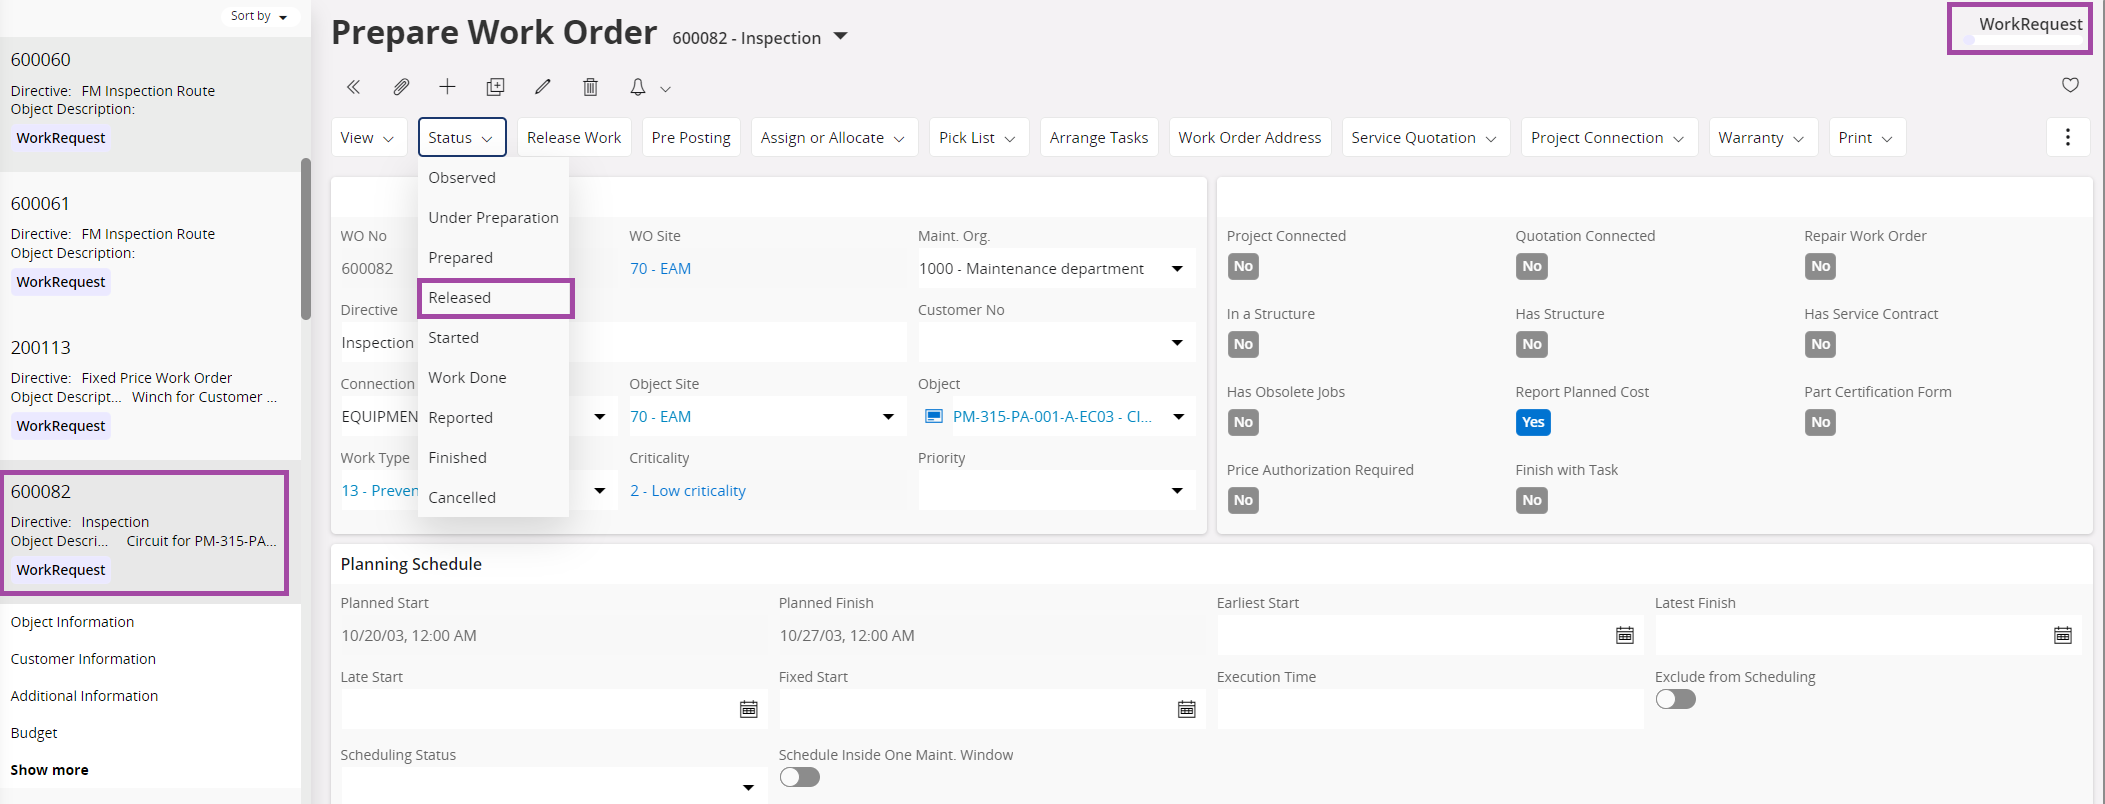Open the bell notifications icon

click(638, 87)
